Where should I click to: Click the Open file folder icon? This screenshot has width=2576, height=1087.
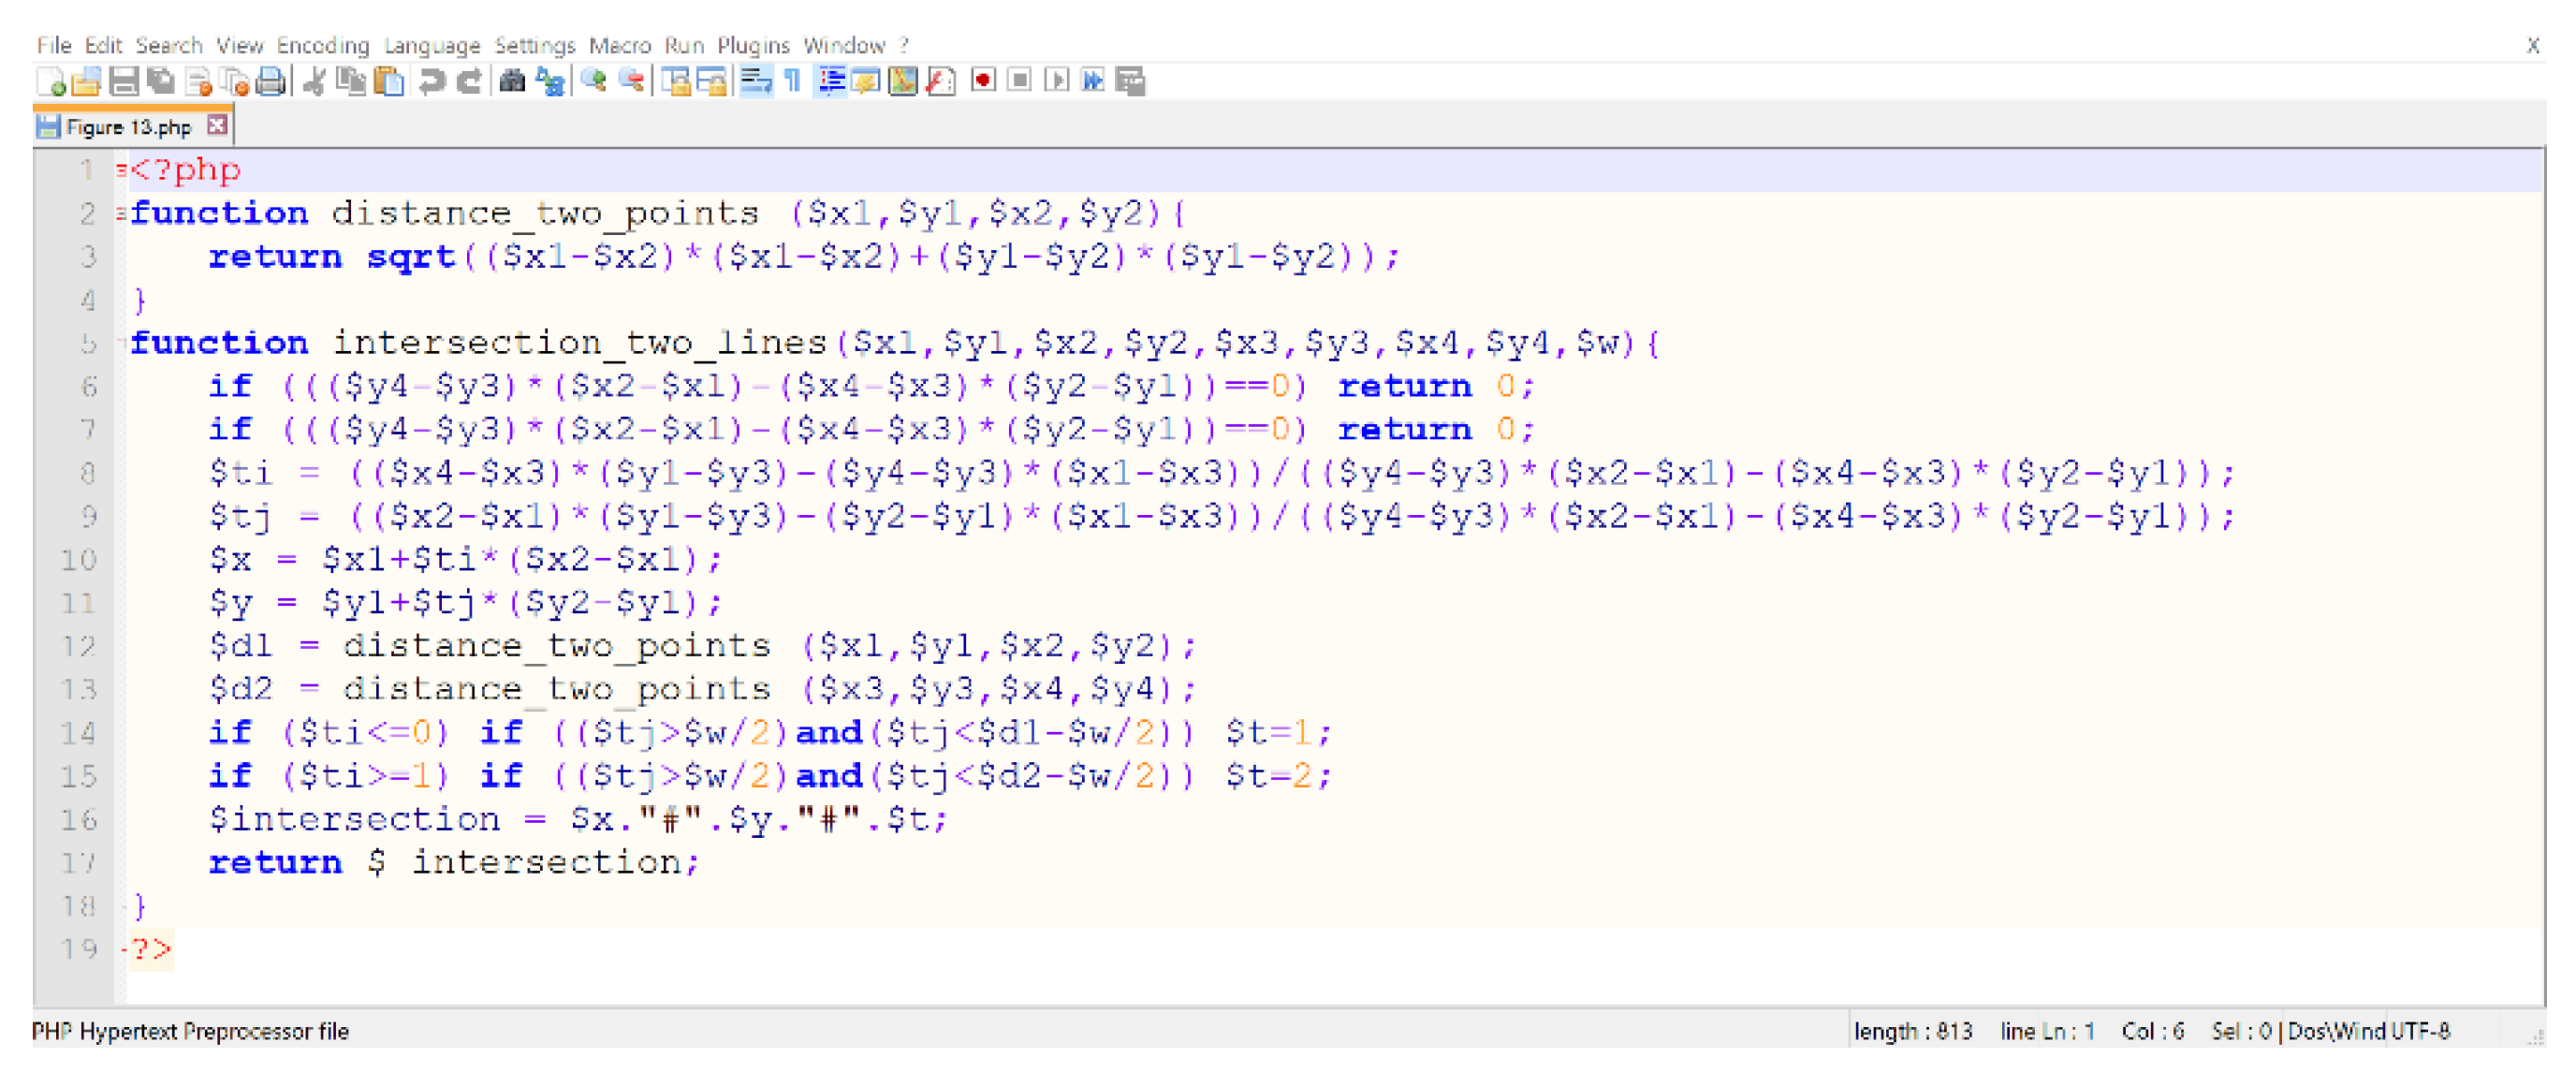[86, 81]
